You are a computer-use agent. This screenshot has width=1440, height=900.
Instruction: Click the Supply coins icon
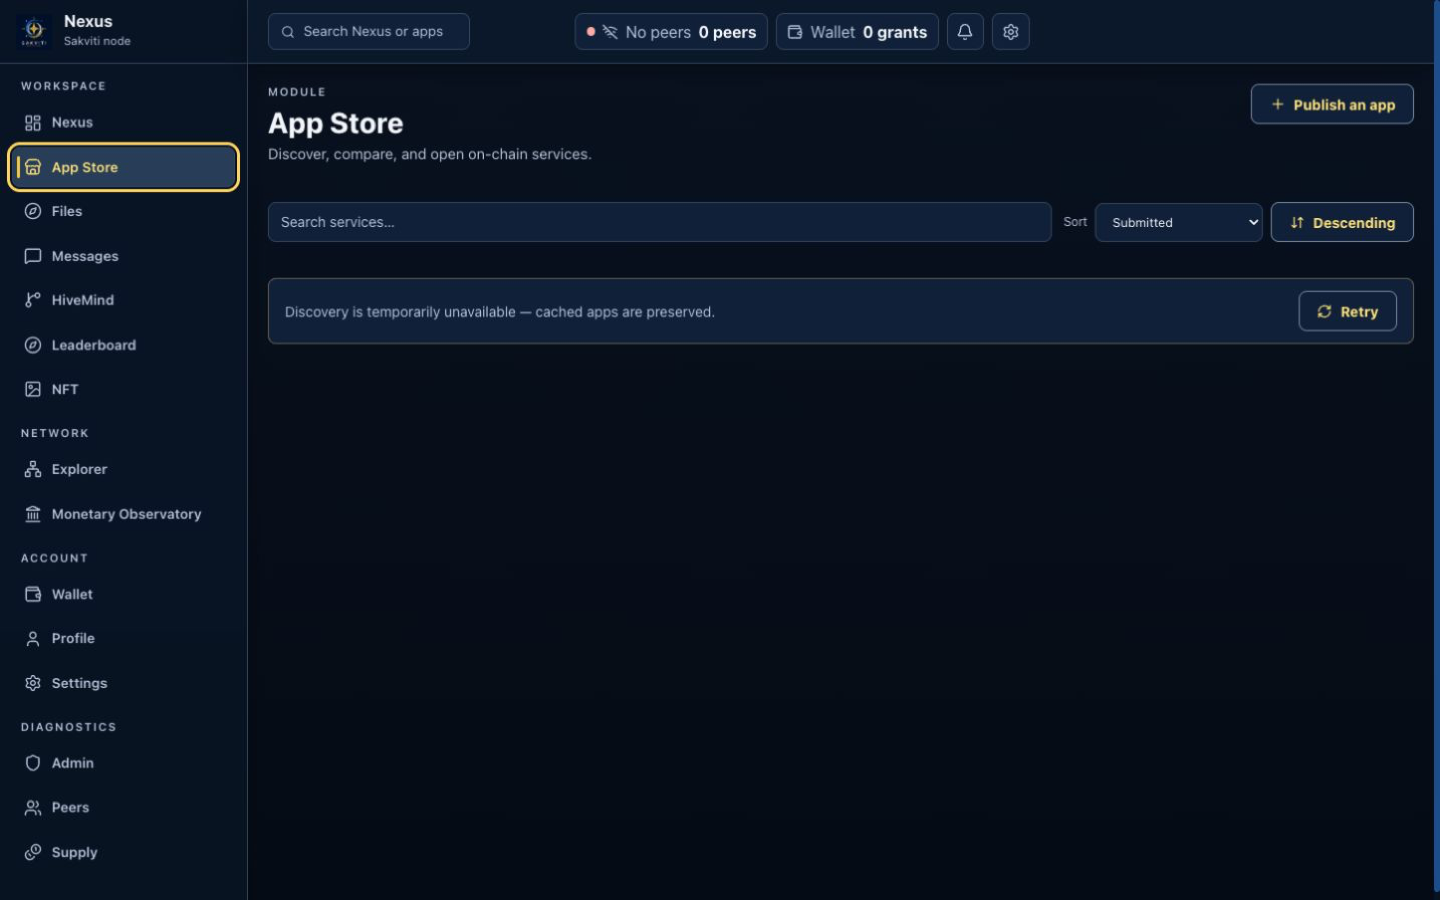tap(33, 852)
